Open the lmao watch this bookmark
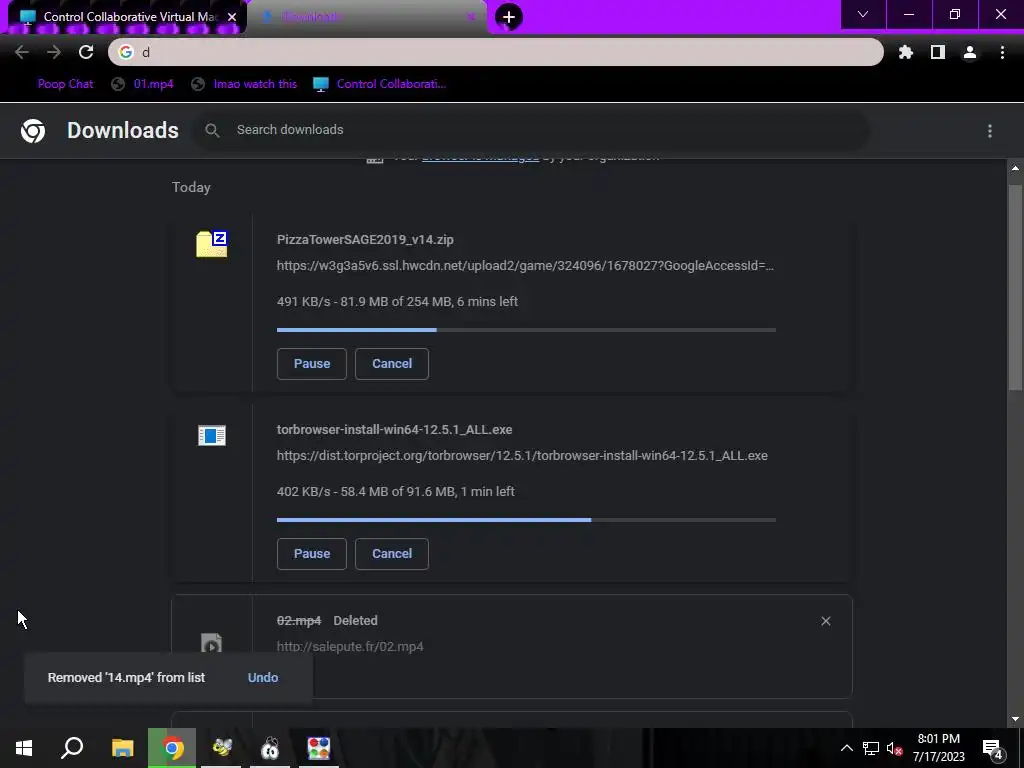The height and width of the screenshot is (768, 1024). click(244, 84)
